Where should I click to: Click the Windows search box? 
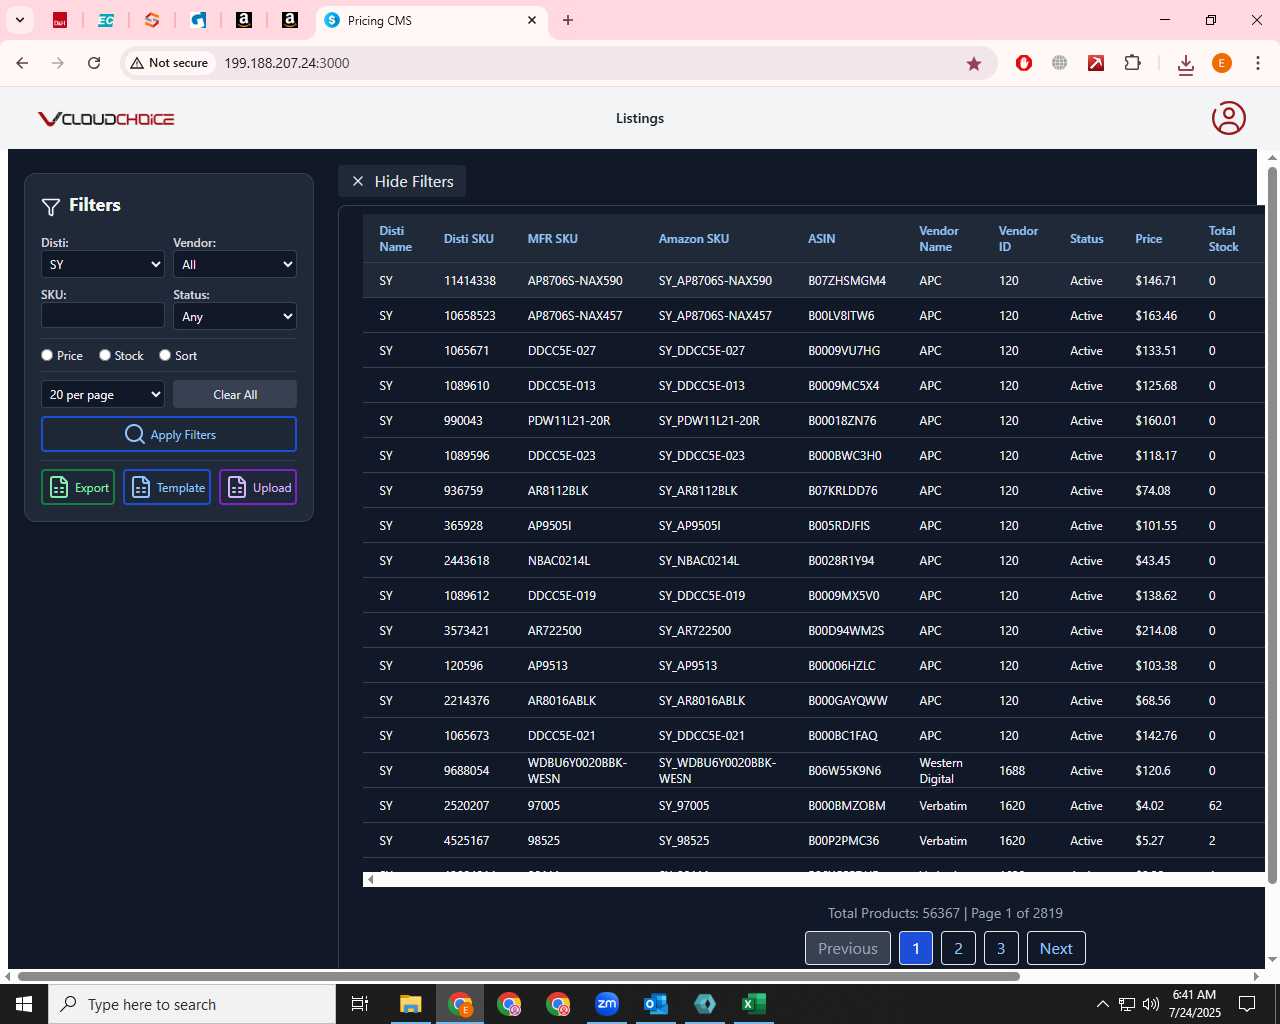coord(192,1004)
